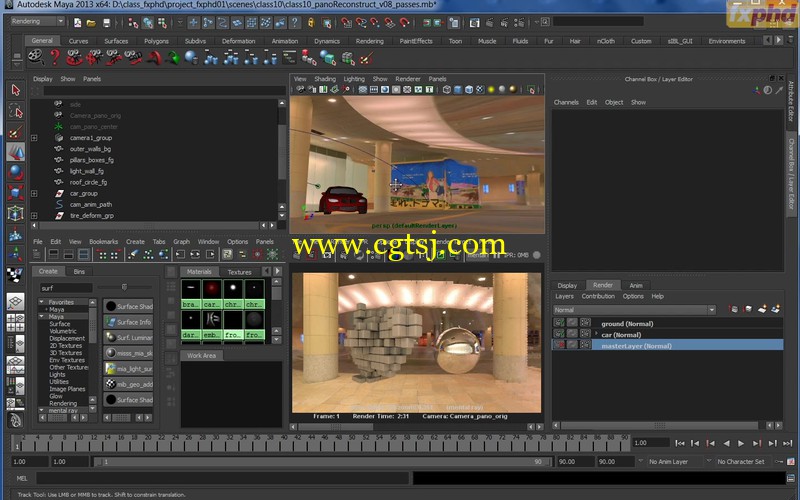Click the four-pane layout icon
Image resolution: width=800 pixels, height=500 pixels.
tap(15, 323)
